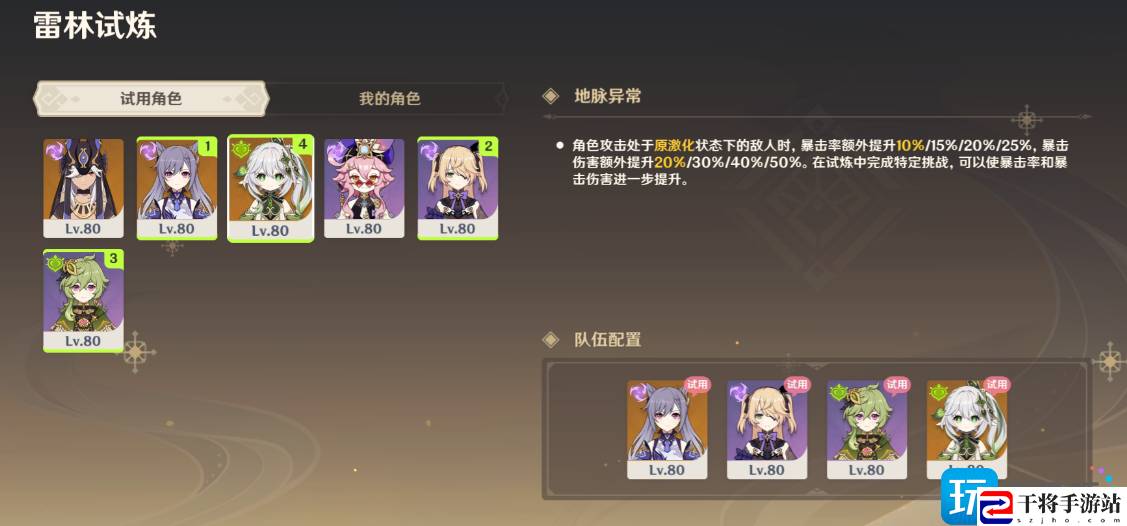This screenshot has height=526, width=1127.
Task: Click Dendro element icon on Collei roster card
Action: click(55, 263)
